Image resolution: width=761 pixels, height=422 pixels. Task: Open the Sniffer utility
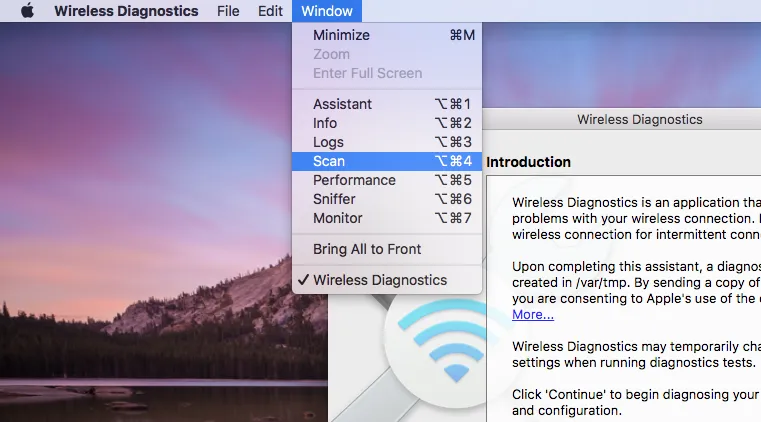coord(334,199)
